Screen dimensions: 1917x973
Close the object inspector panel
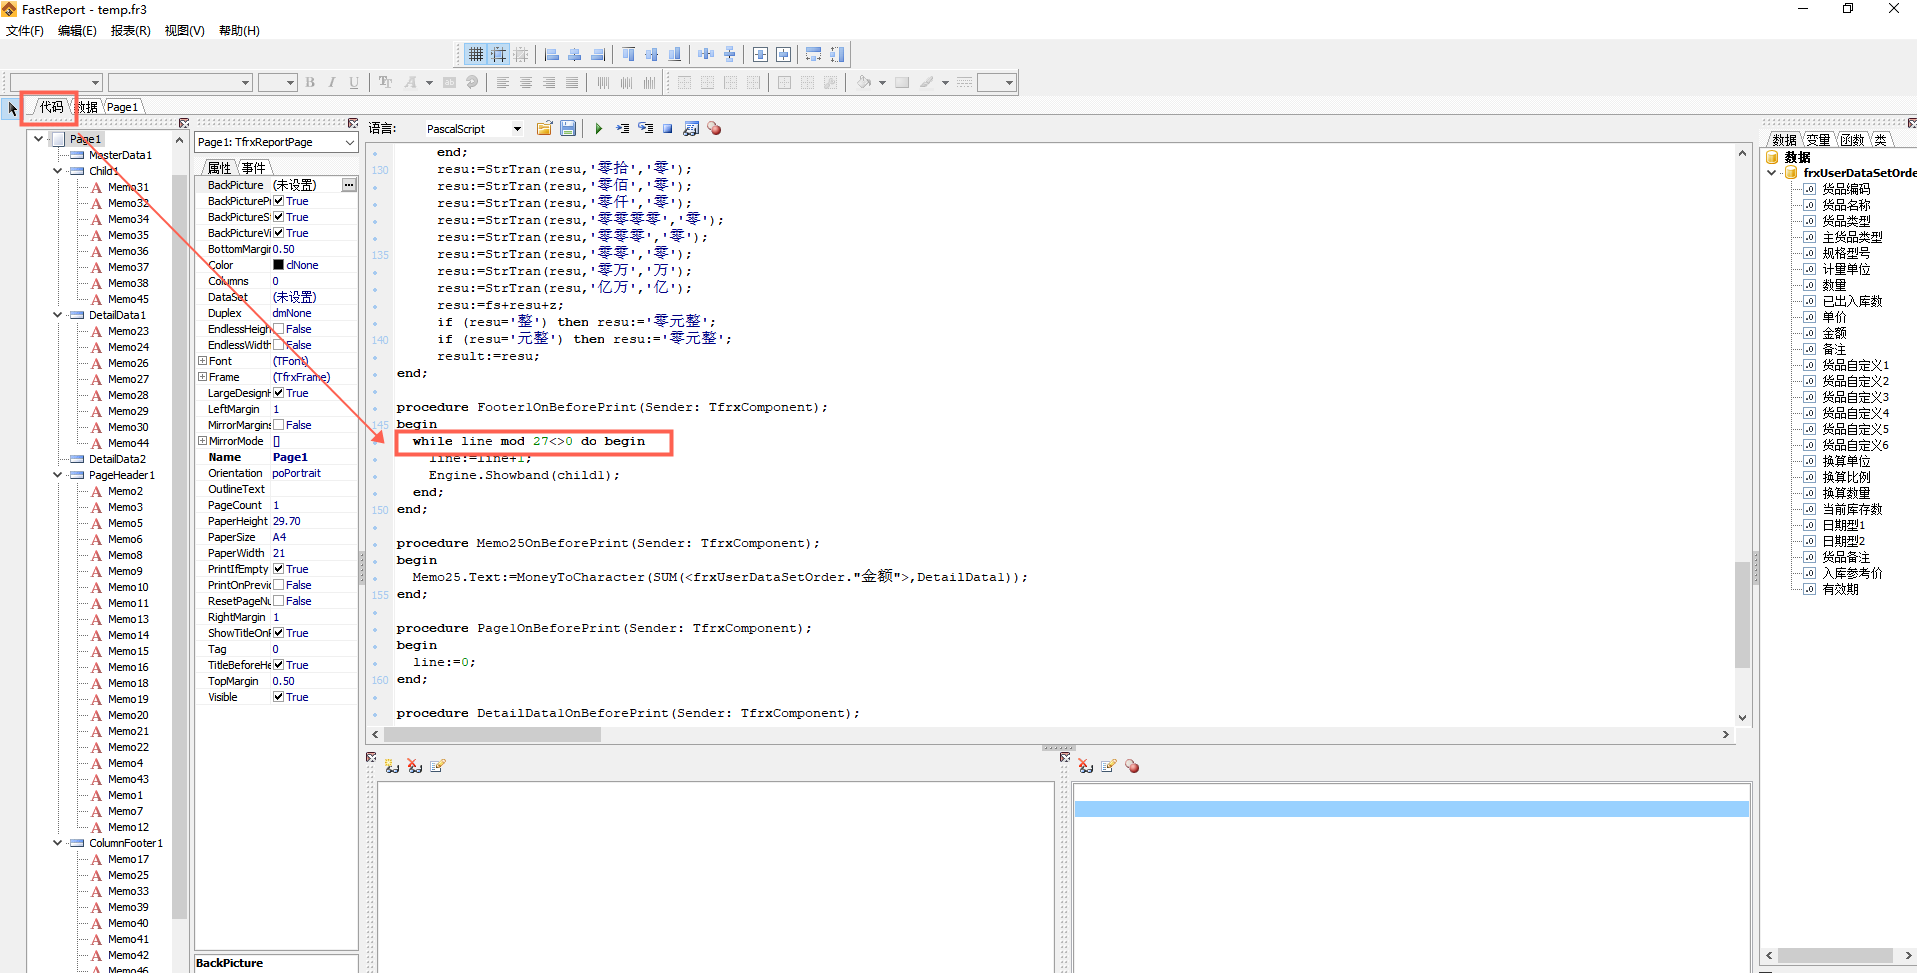click(x=353, y=123)
